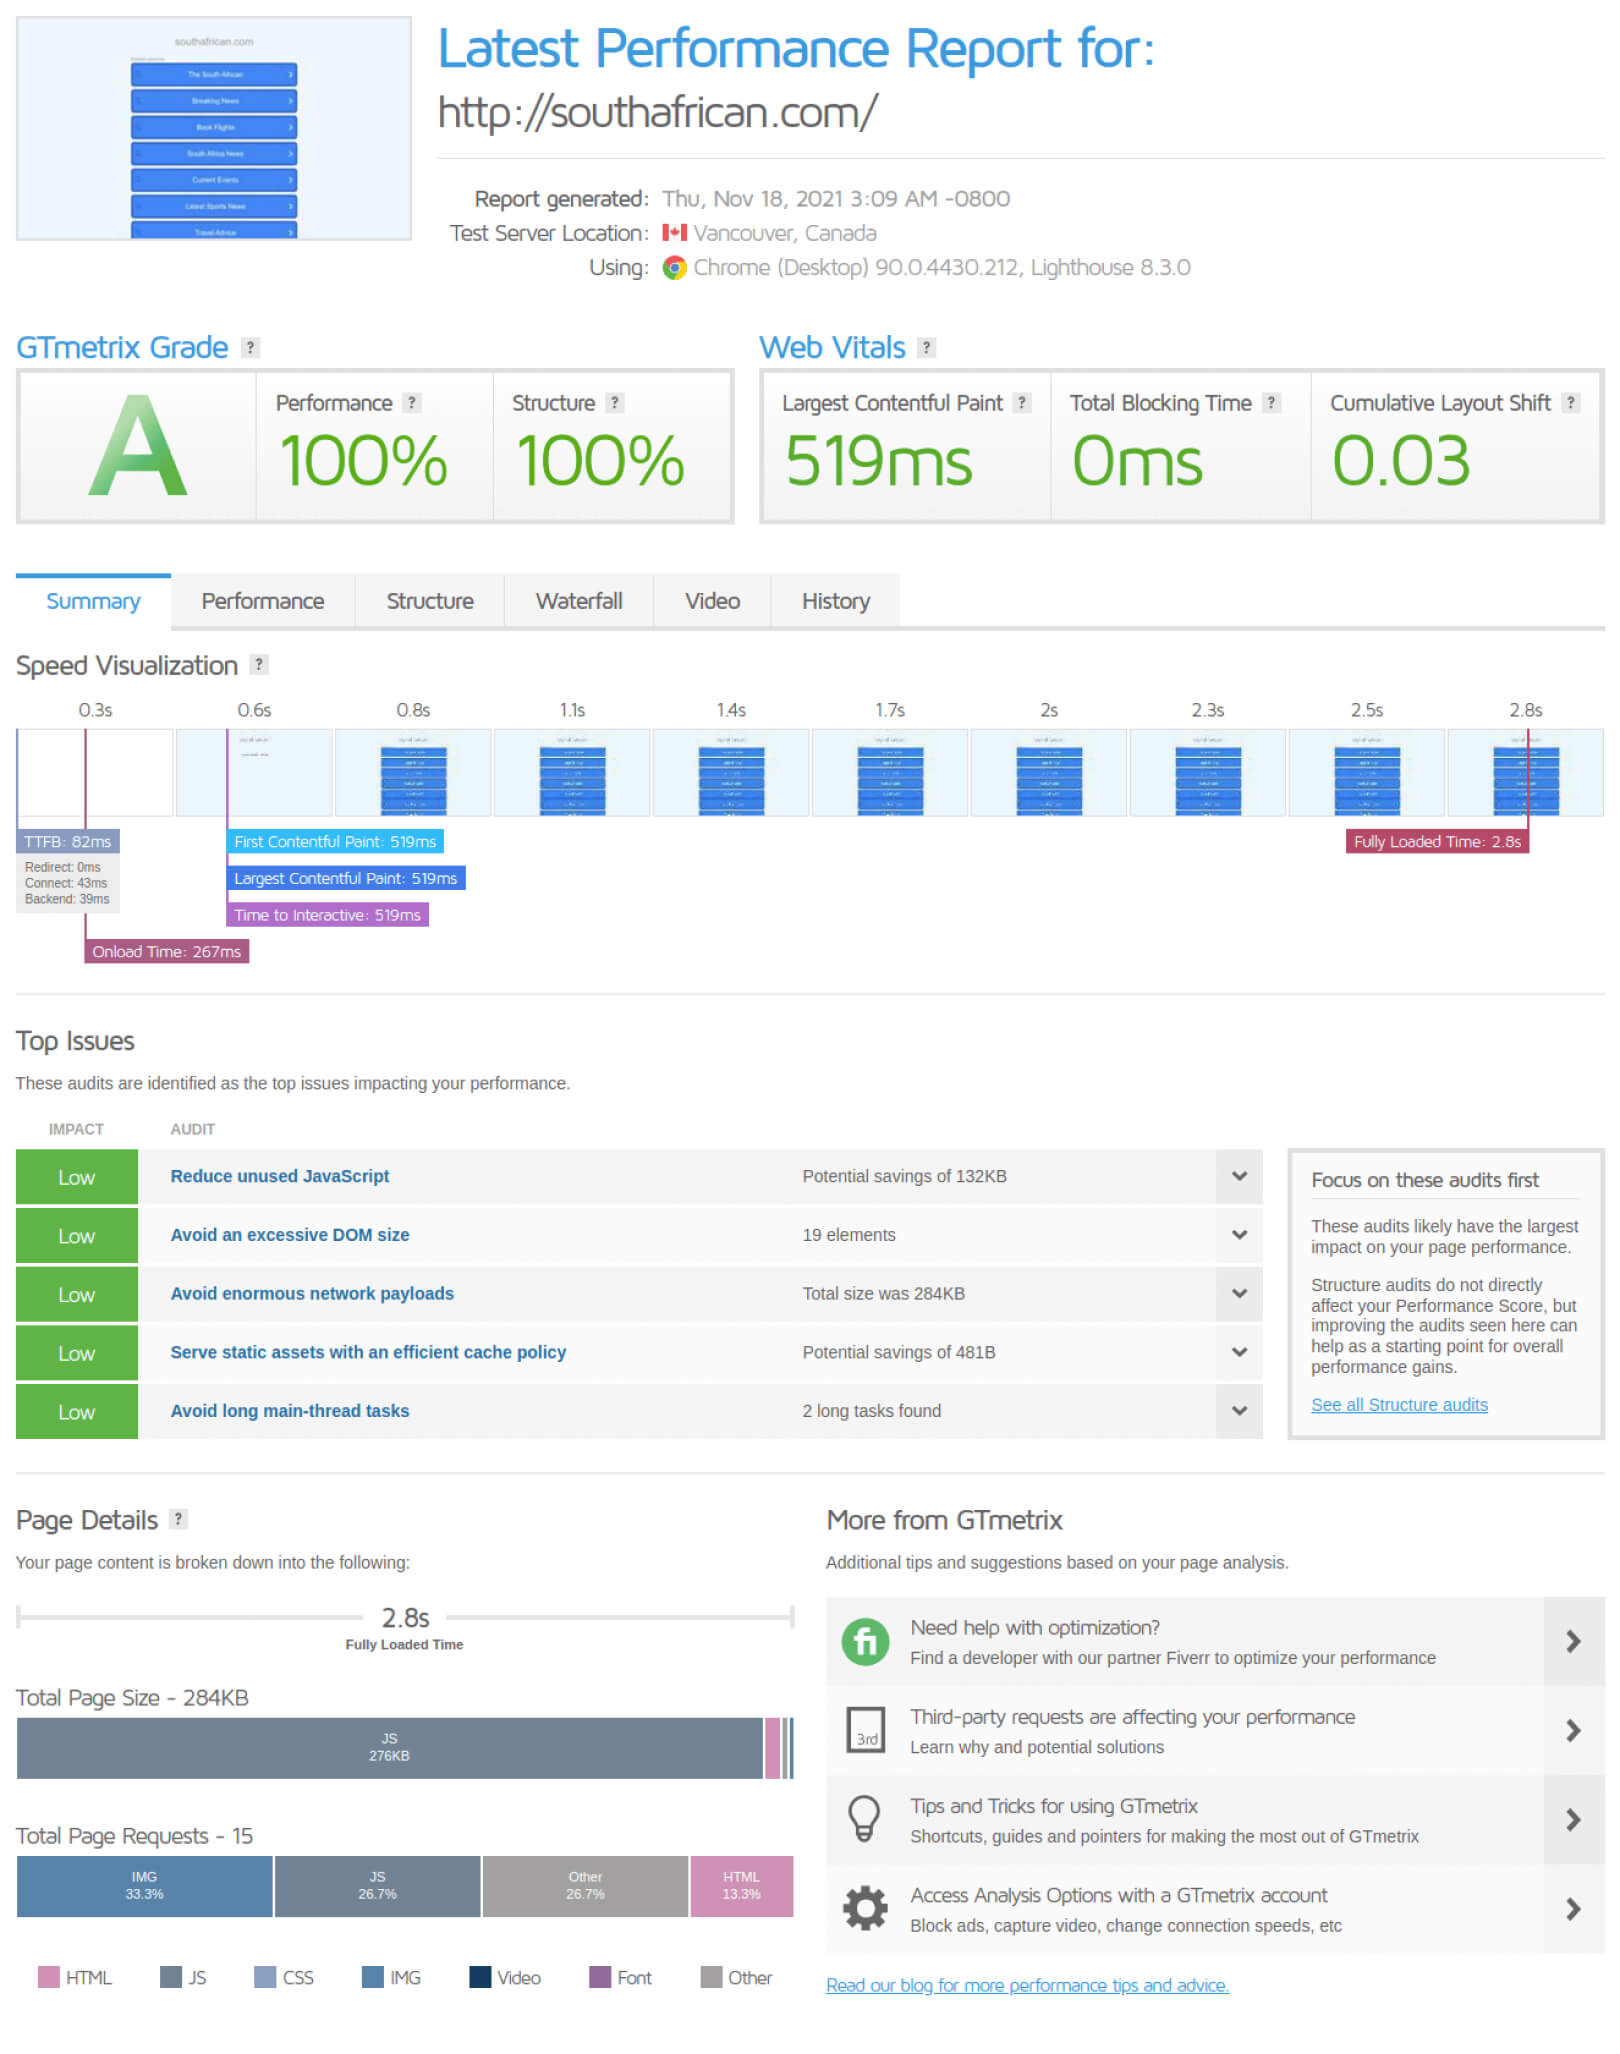Click the JS 26.7% requests bar segment

(x=377, y=1886)
